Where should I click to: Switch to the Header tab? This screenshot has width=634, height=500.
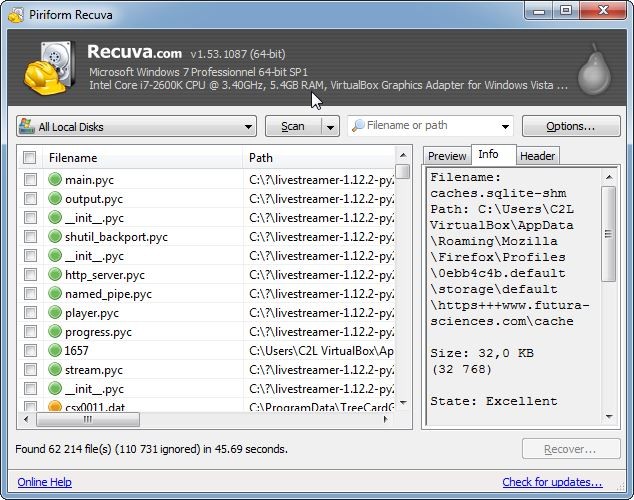(x=537, y=156)
